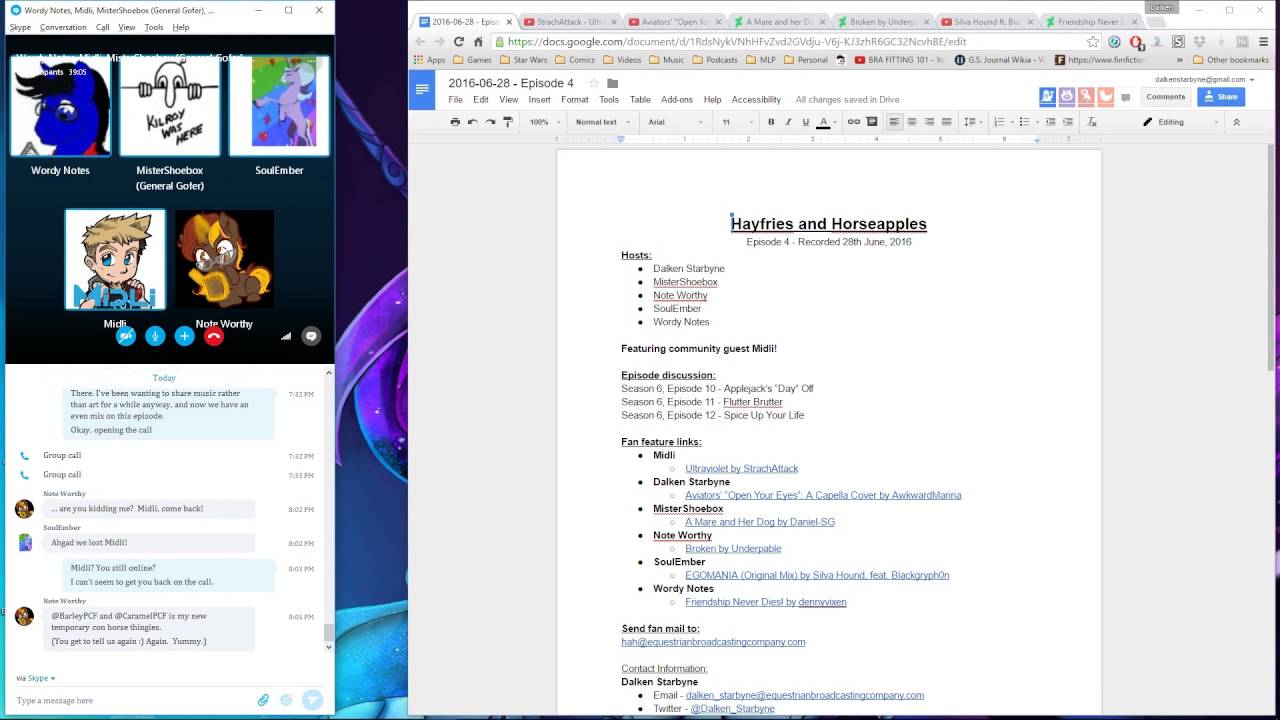Open Tools menu in Skype window
The image size is (1280, 720).
[x=154, y=27]
